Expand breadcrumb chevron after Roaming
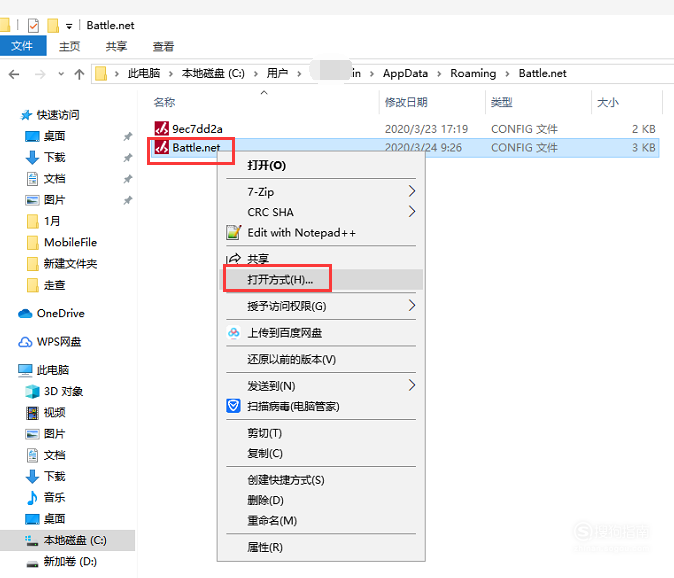The image size is (674, 578). tap(507, 74)
